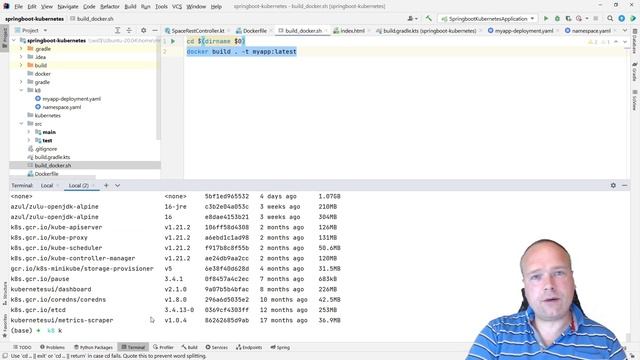This screenshot has width=640, height=360.
Task: Collapse springboot-kubernetes root node
Action: point(14,40)
